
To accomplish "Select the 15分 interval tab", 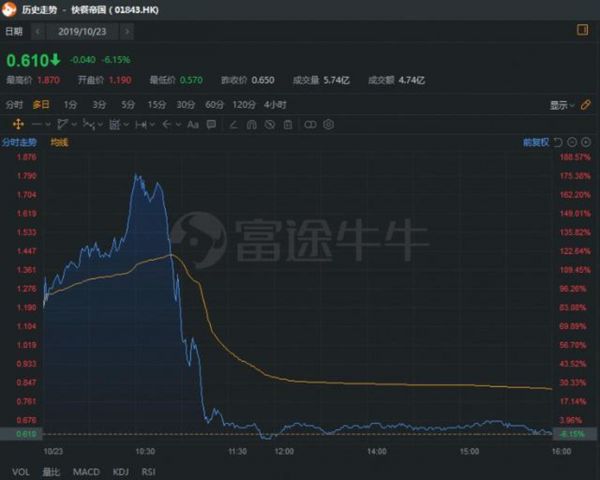I will tap(156, 105).
